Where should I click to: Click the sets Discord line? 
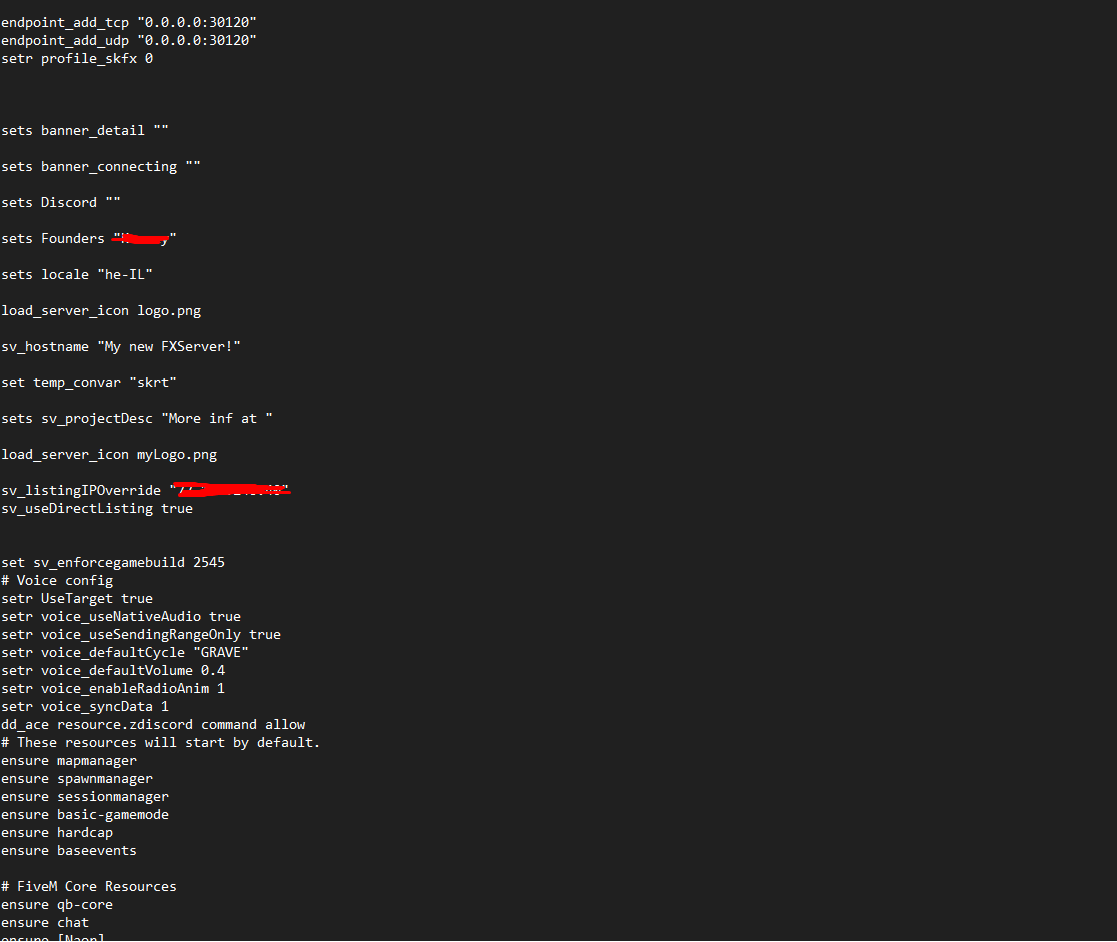point(61,202)
